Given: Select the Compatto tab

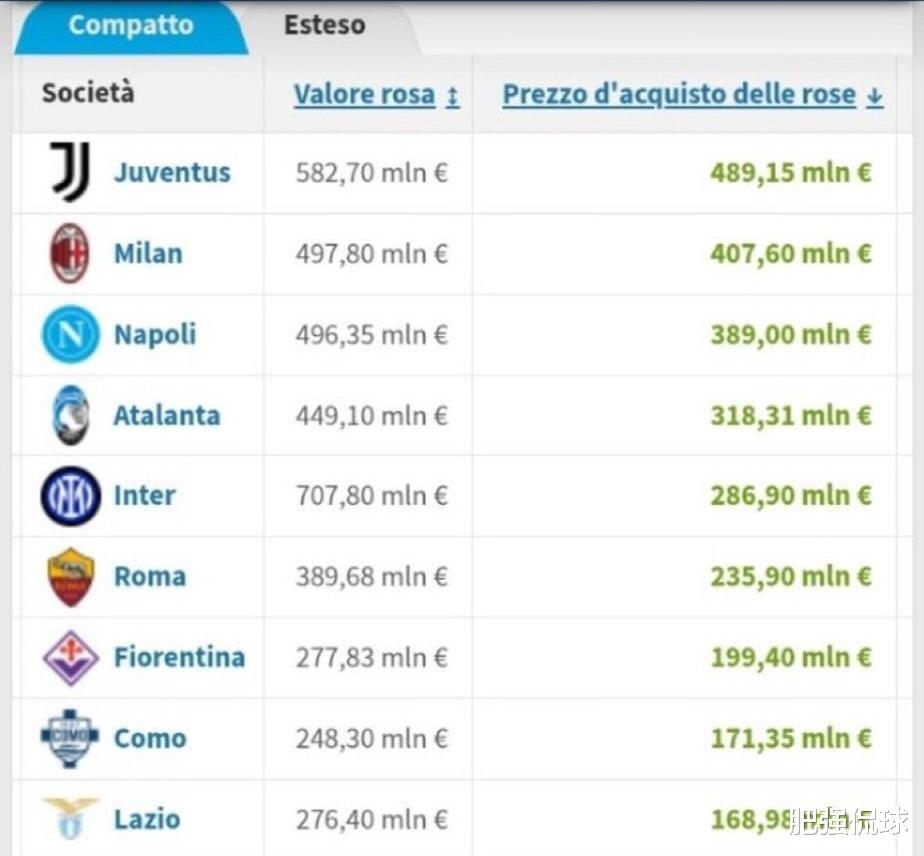Looking at the screenshot, I should pyautogui.click(x=131, y=25).
